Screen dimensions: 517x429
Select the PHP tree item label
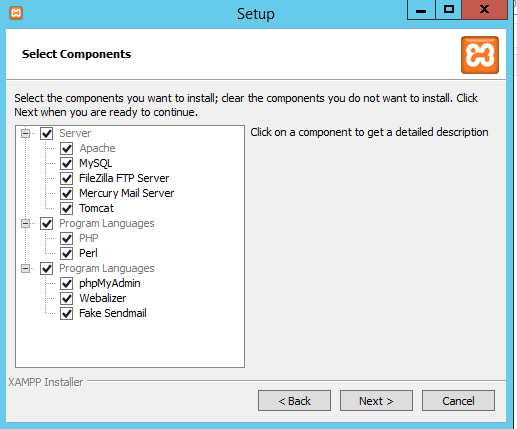tap(89, 238)
